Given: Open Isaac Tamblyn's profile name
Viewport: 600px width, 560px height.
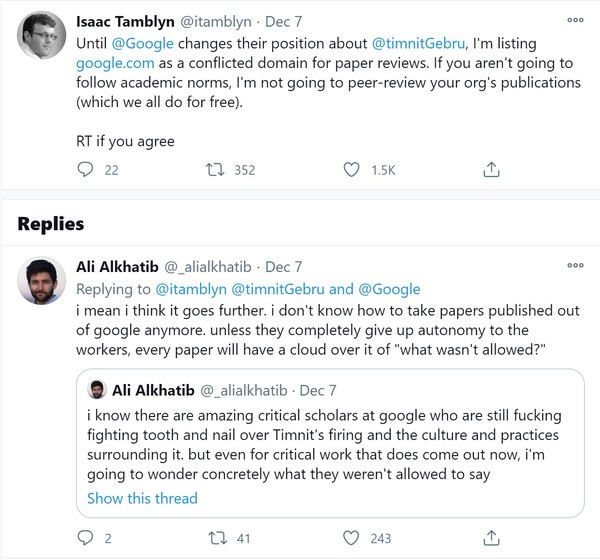Looking at the screenshot, I should click(x=125, y=19).
